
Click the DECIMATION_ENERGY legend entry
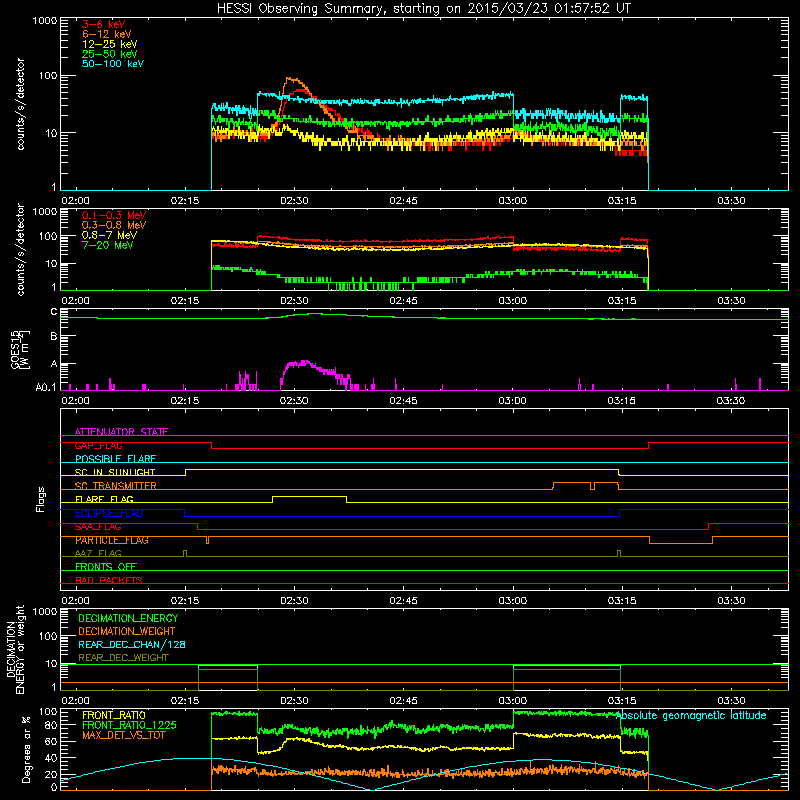128,618
